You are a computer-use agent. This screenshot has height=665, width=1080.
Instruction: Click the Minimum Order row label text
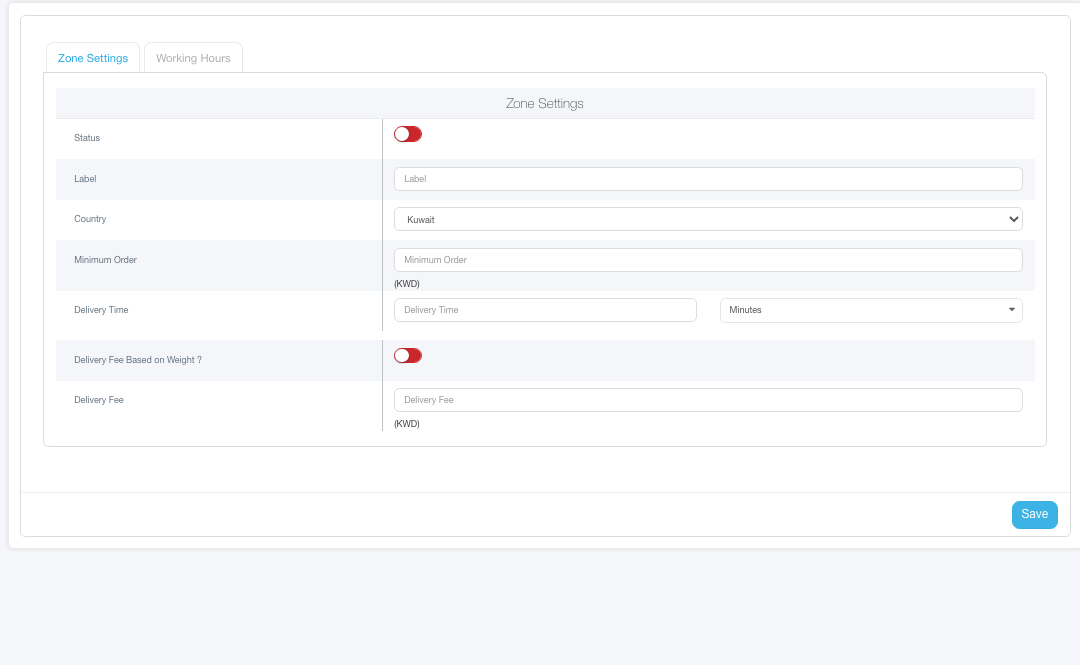tap(105, 260)
